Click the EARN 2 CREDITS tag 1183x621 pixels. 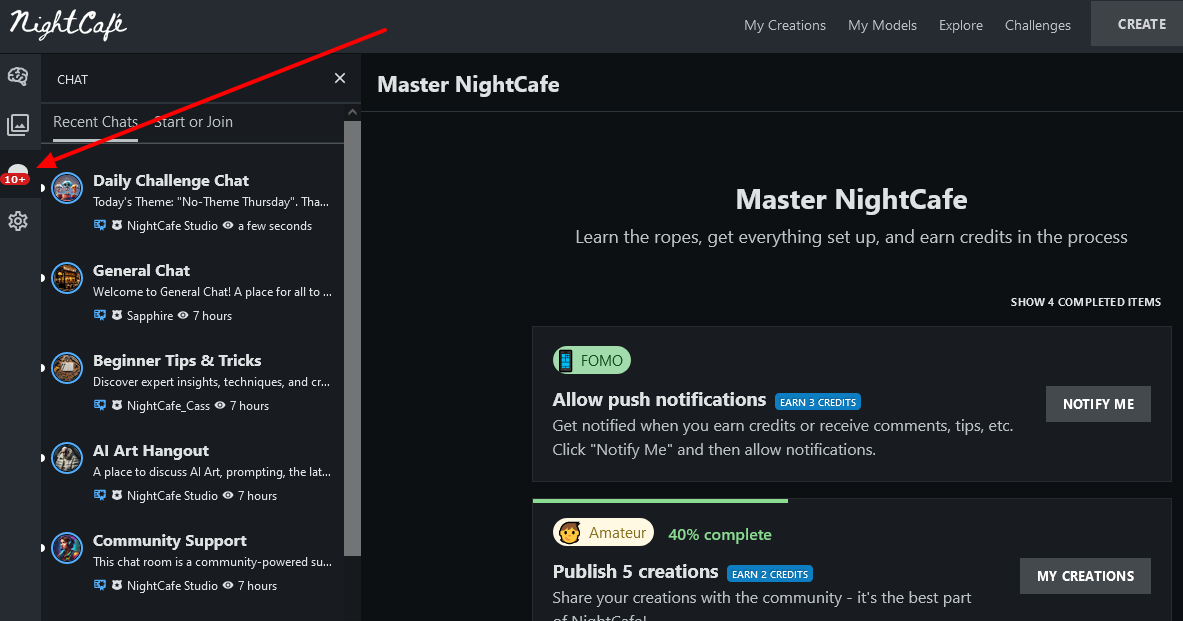[770, 574]
